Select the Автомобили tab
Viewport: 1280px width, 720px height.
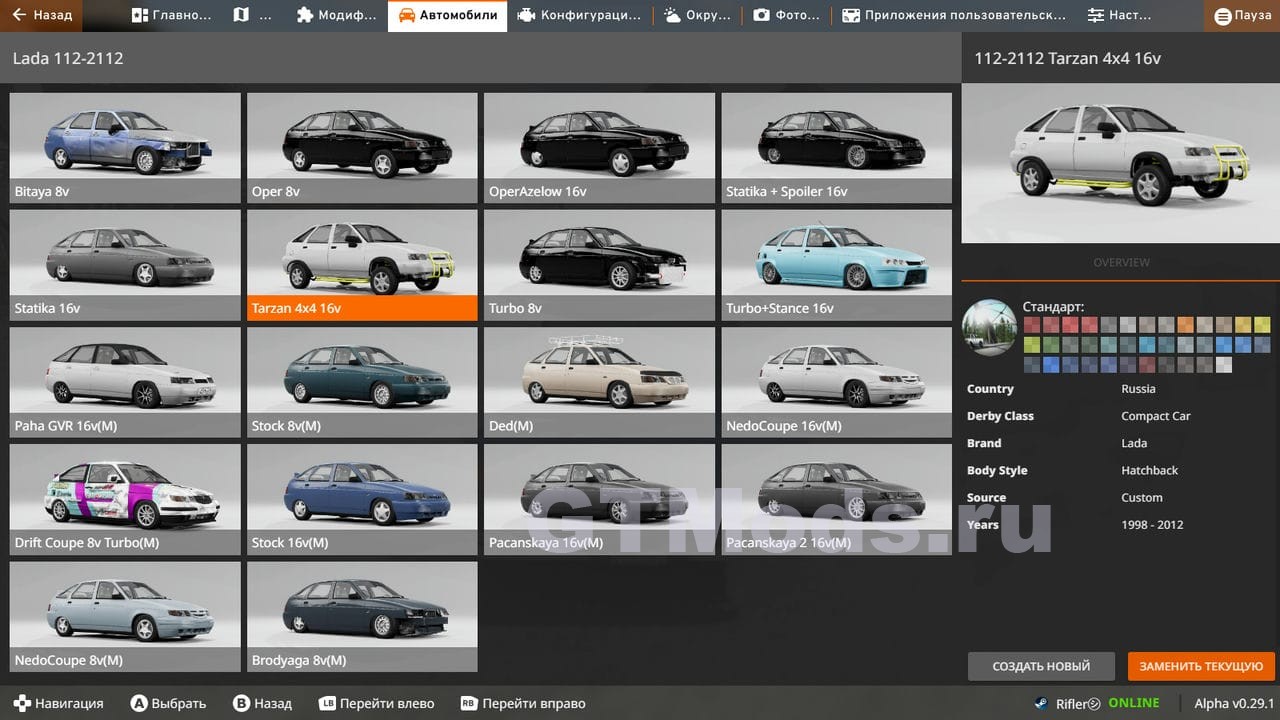447,15
